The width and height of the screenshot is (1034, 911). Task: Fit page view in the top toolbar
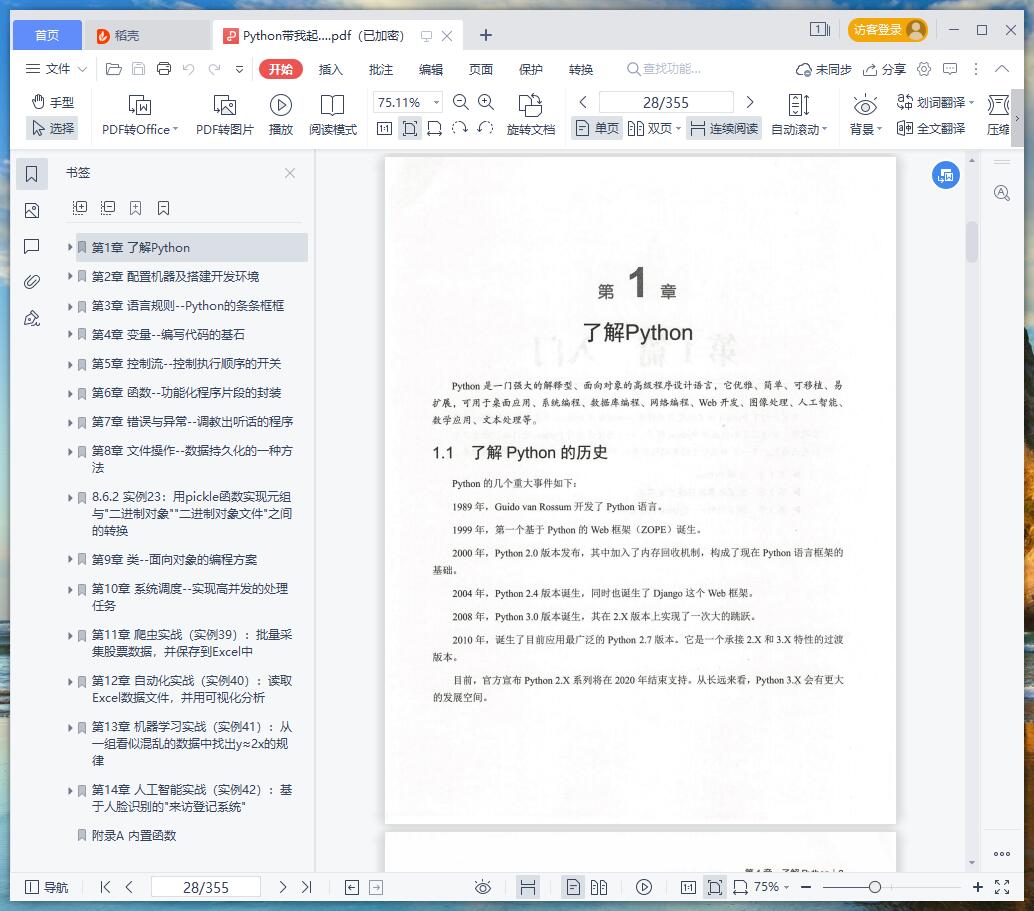410,129
